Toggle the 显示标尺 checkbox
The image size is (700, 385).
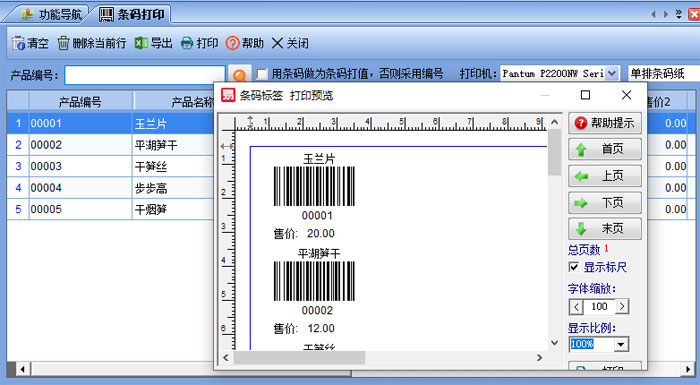[574, 267]
